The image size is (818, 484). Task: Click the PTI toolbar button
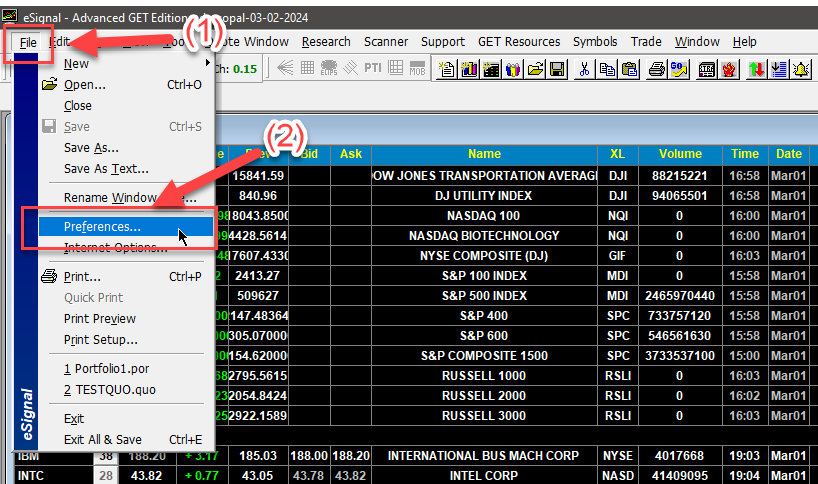tap(372, 68)
